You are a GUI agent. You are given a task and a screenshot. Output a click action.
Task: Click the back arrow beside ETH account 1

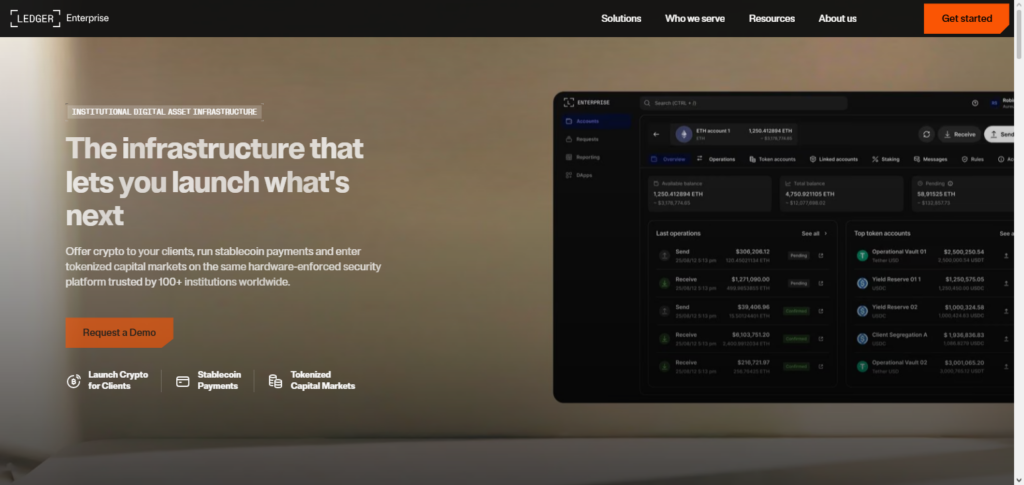pos(656,134)
